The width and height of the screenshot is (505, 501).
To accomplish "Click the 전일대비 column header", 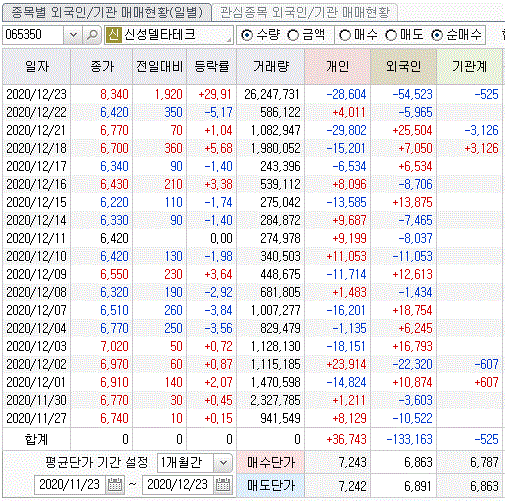I will (160, 66).
